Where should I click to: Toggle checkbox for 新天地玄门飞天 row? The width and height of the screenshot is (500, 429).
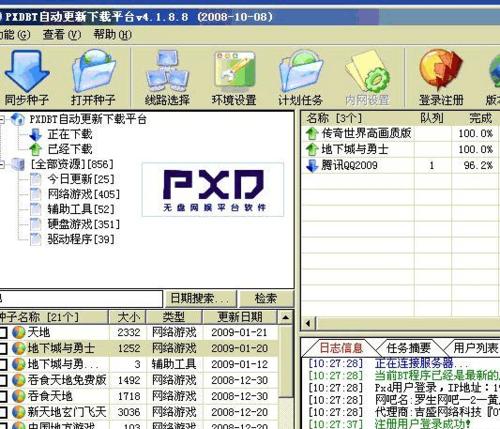tap(3, 412)
